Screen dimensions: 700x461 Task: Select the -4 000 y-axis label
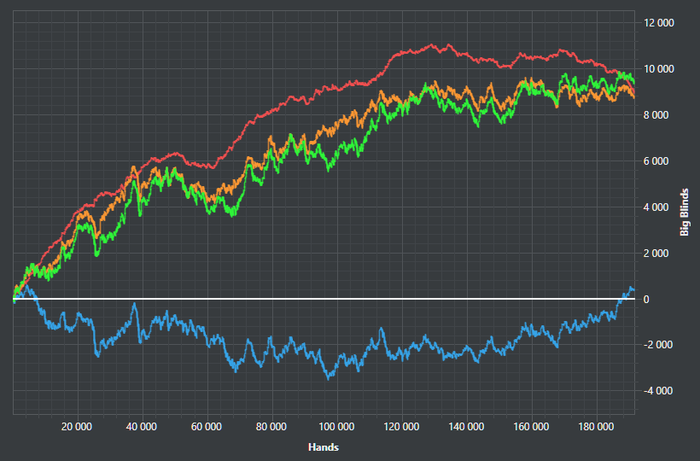[x=658, y=391]
